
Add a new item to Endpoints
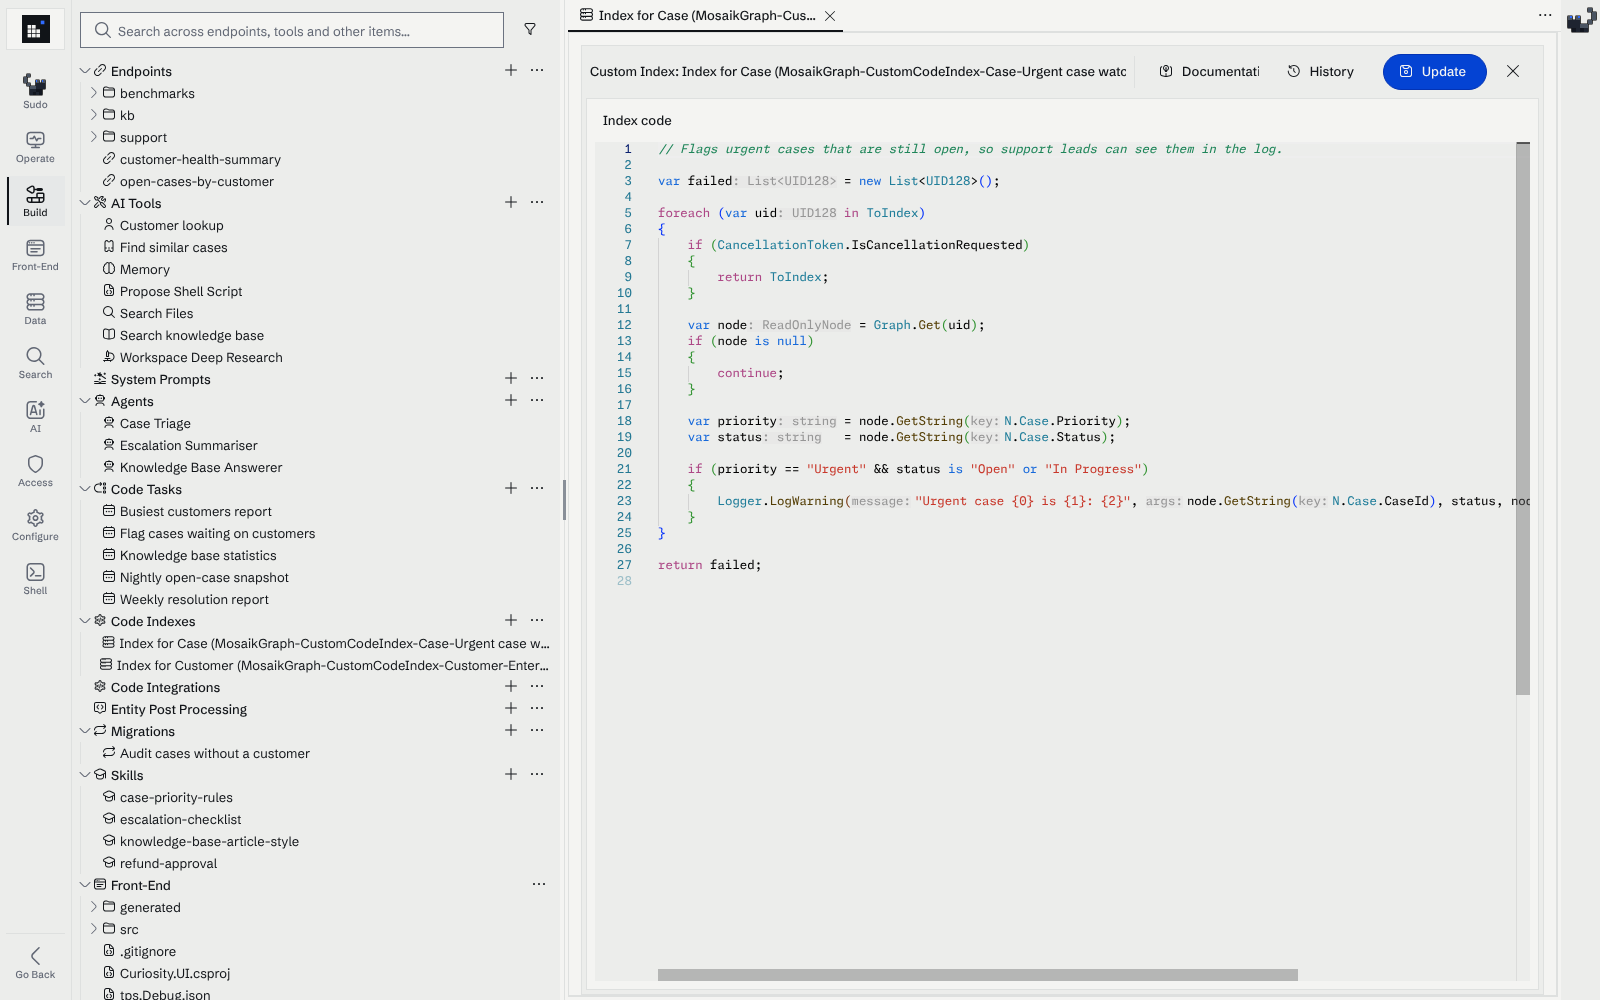click(x=511, y=70)
